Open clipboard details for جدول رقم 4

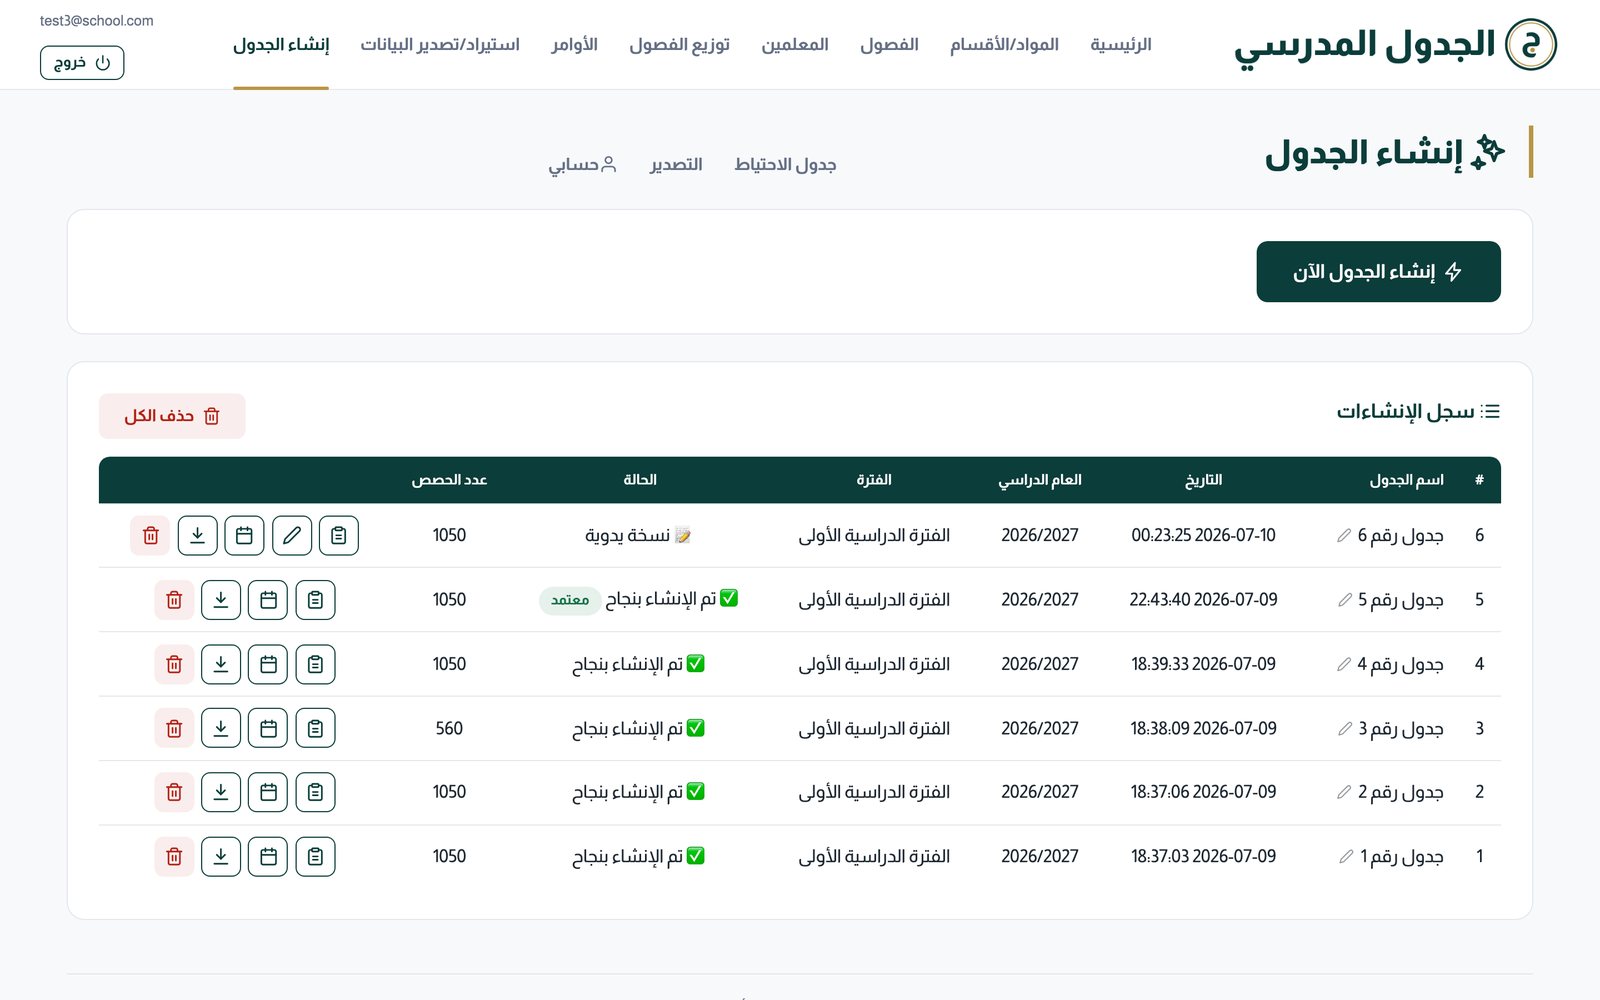click(x=315, y=664)
